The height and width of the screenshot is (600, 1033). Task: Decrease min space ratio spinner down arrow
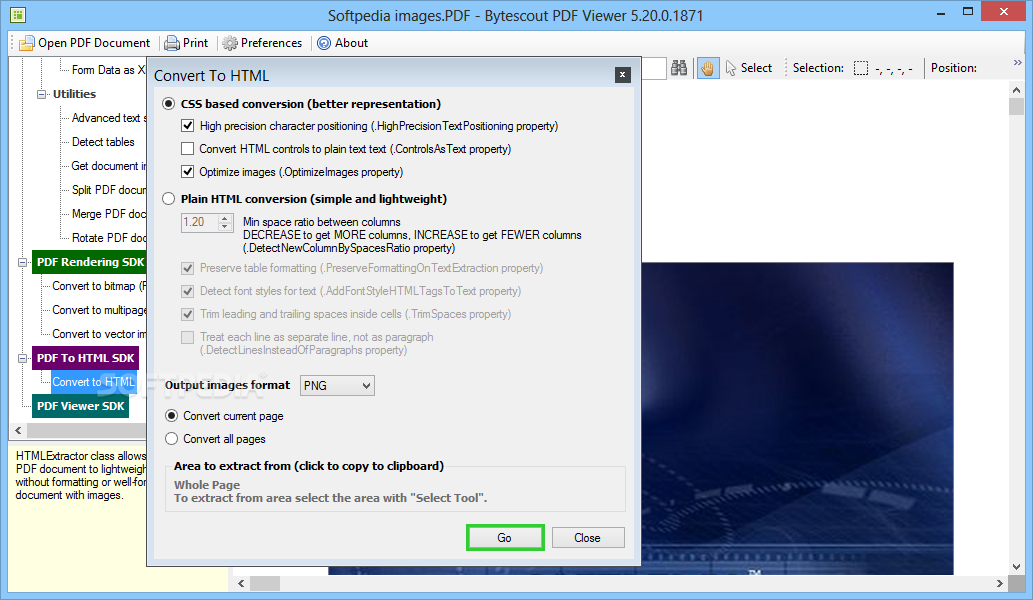(225, 227)
